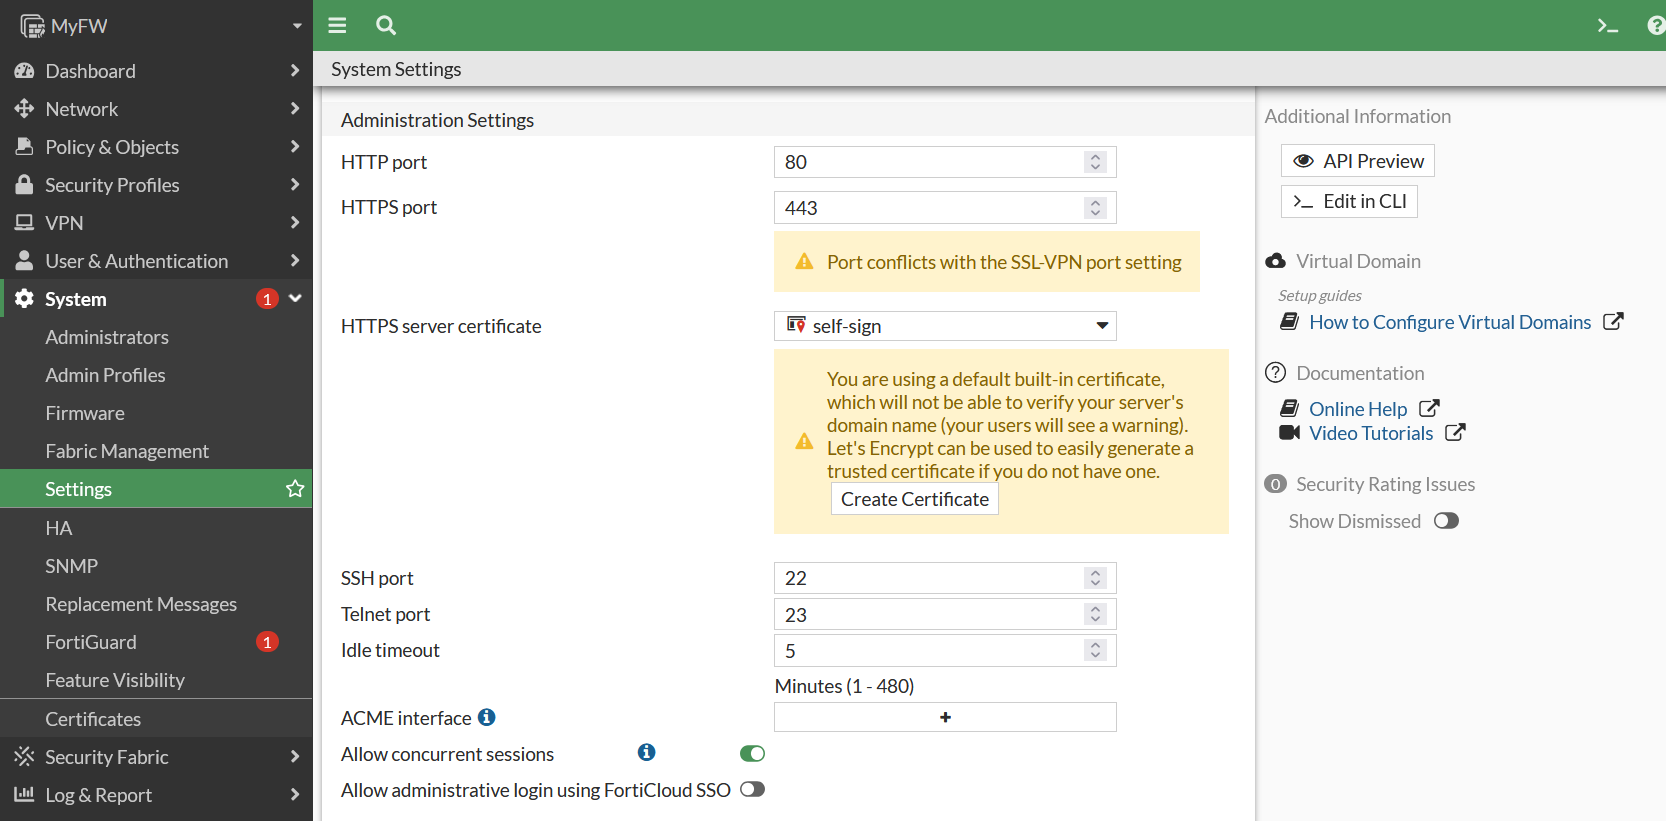This screenshot has height=821, width=1666.
Task: Open HTTPS server certificate dropdown
Action: [x=945, y=326]
